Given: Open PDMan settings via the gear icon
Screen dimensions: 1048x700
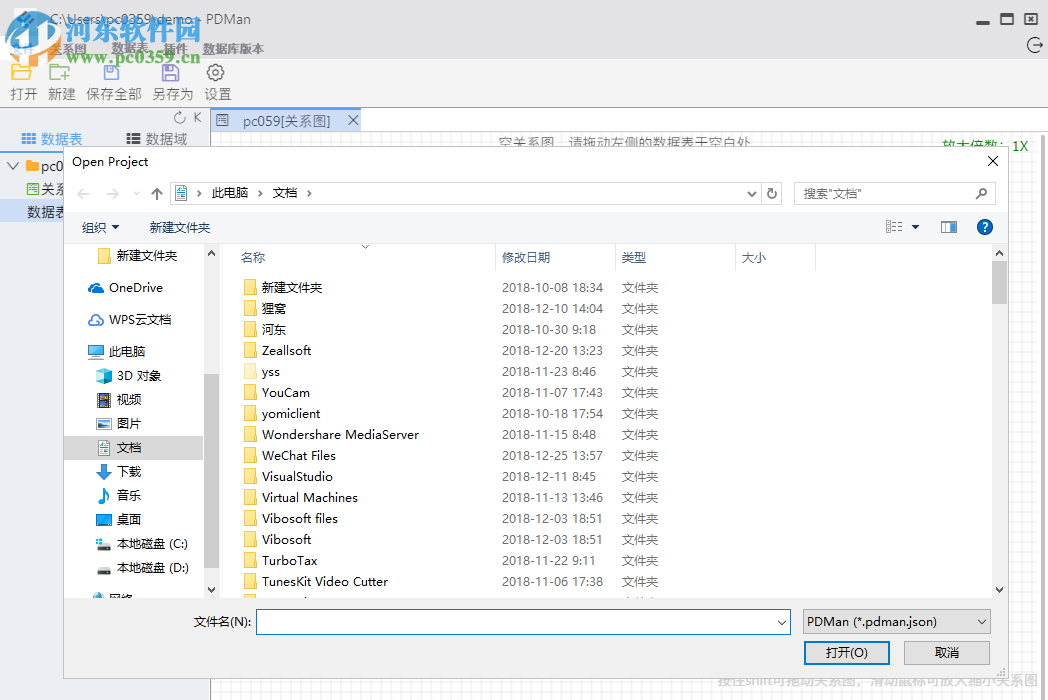Looking at the screenshot, I should pyautogui.click(x=214, y=72).
